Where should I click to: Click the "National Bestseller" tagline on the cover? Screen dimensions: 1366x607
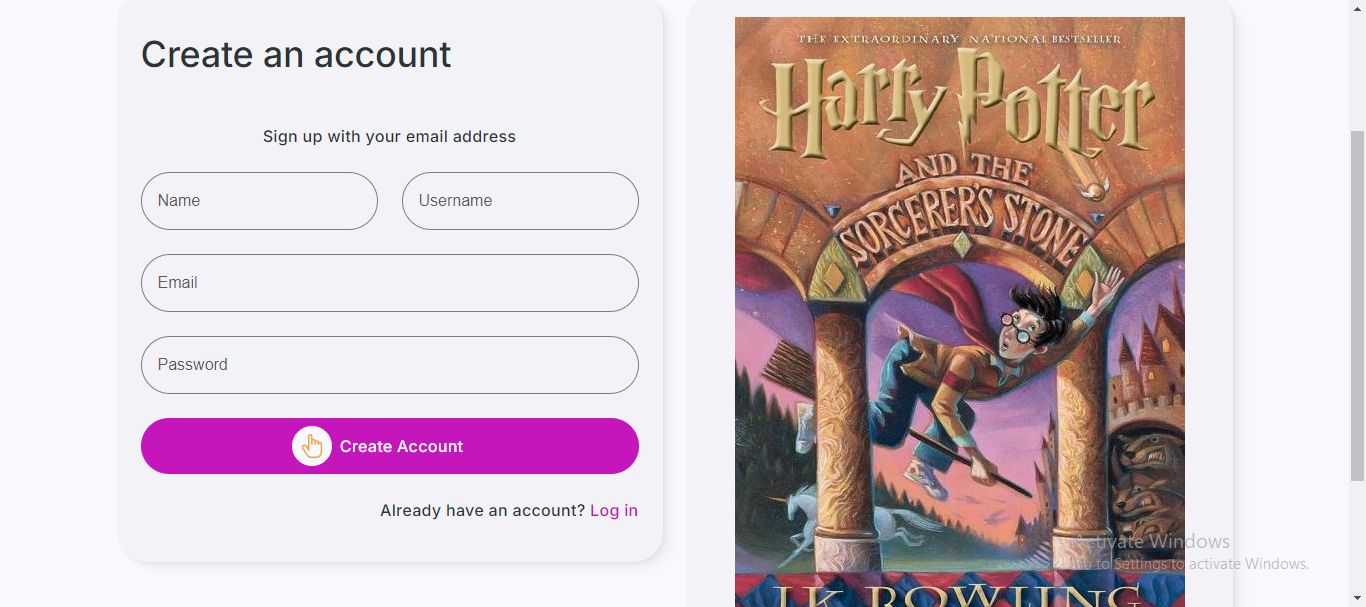(x=959, y=39)
